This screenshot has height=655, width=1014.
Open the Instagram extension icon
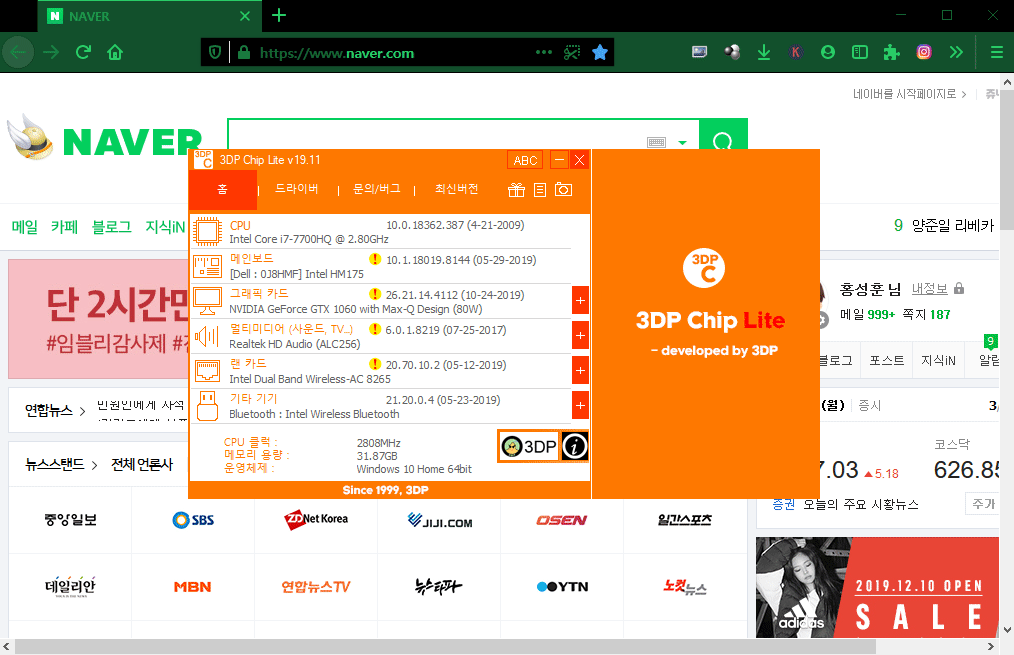(924, 52)
